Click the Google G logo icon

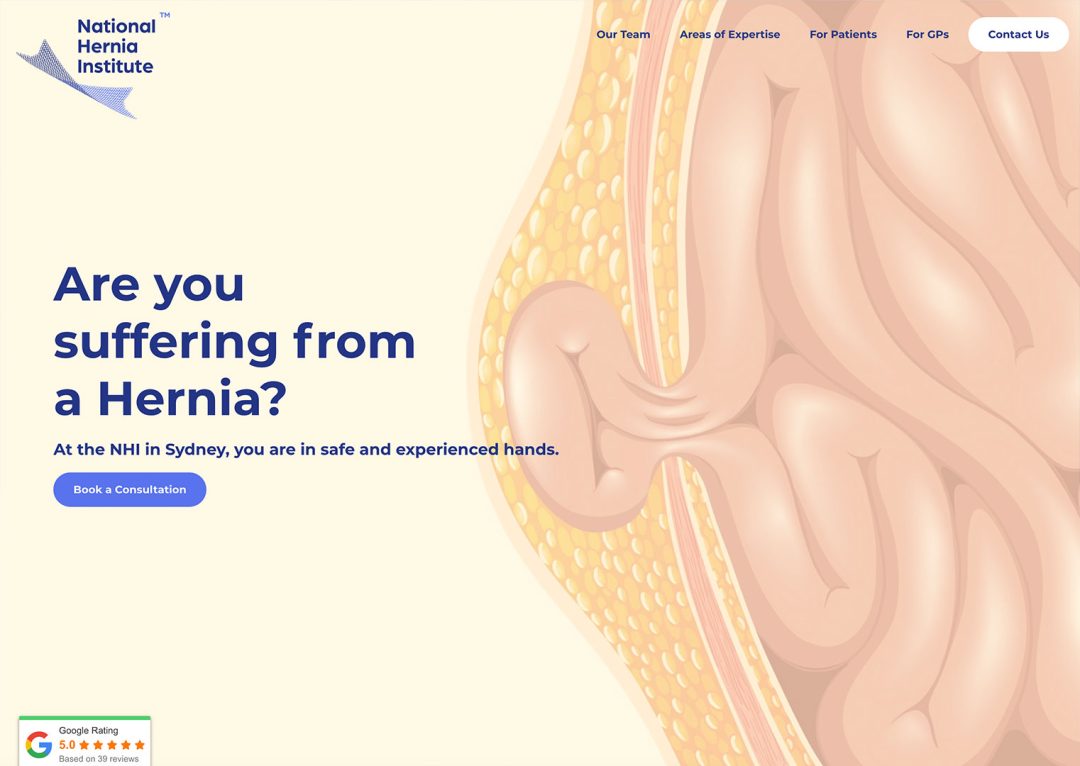click(x=39, y=745)
